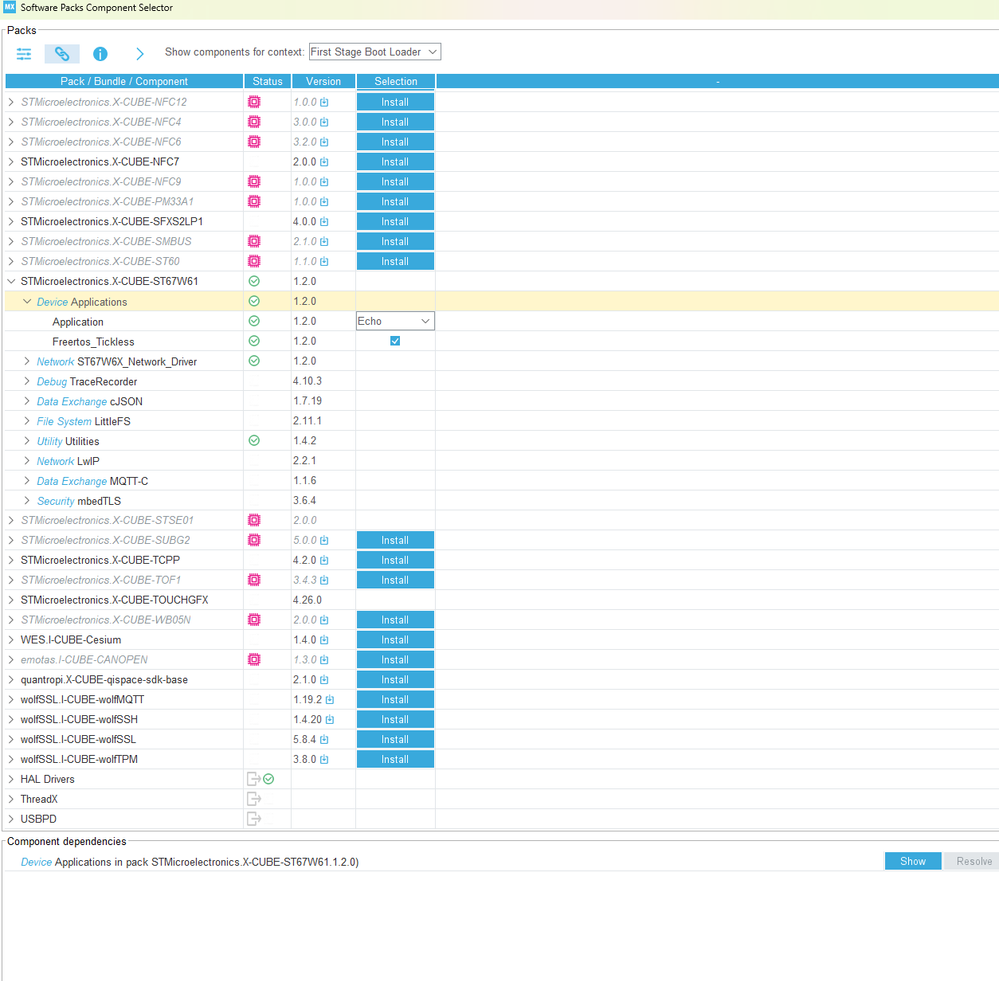Expand the wolfSSL.I-CUBE-wolfMQTT pack
Image resolution: width=999 pixels, height=981 pixels.
click(11, 699)
